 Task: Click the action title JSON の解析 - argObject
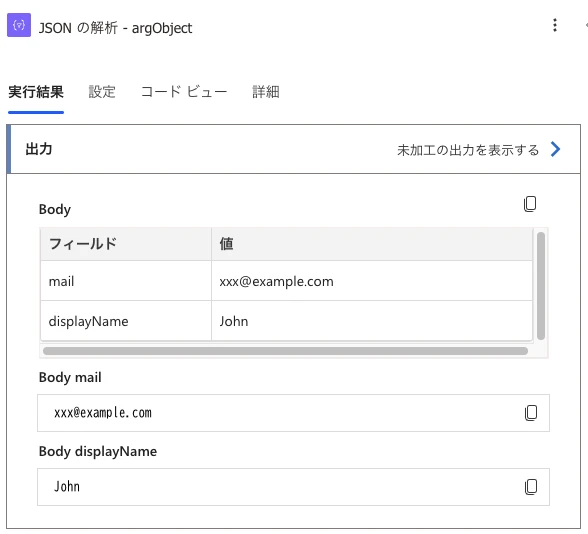click(x=115, y=28)
